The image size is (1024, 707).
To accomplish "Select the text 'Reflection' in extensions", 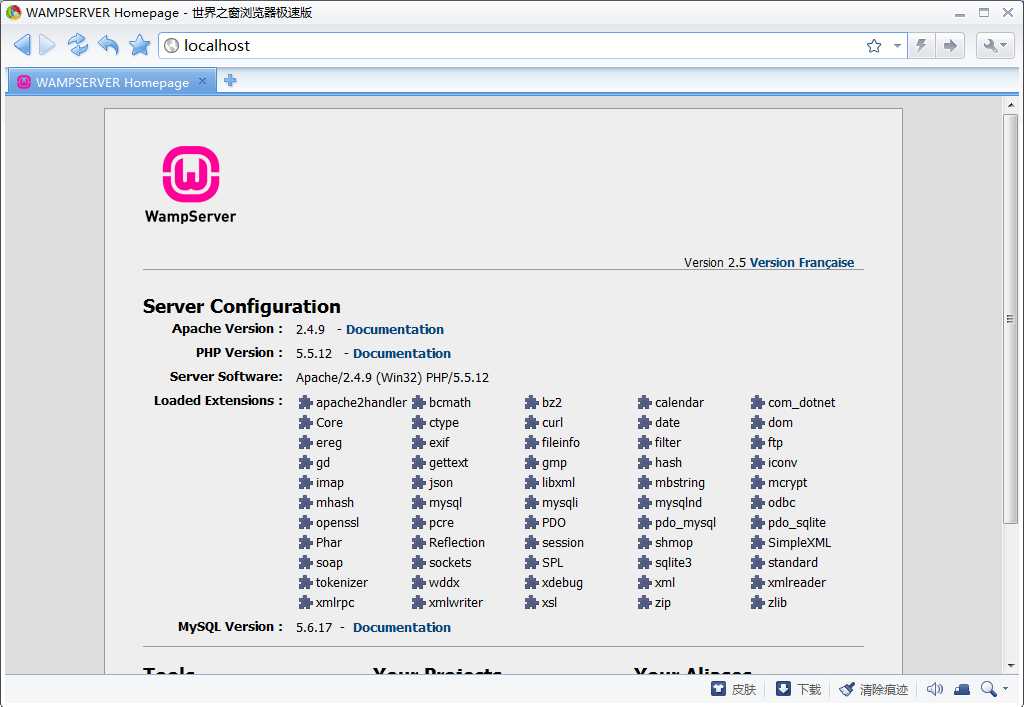I will (x=456, y=542).
